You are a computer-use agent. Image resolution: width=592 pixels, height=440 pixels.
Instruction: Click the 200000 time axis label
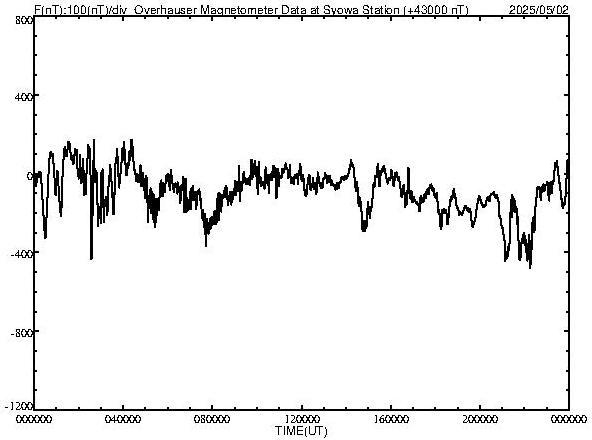point(480,419)
